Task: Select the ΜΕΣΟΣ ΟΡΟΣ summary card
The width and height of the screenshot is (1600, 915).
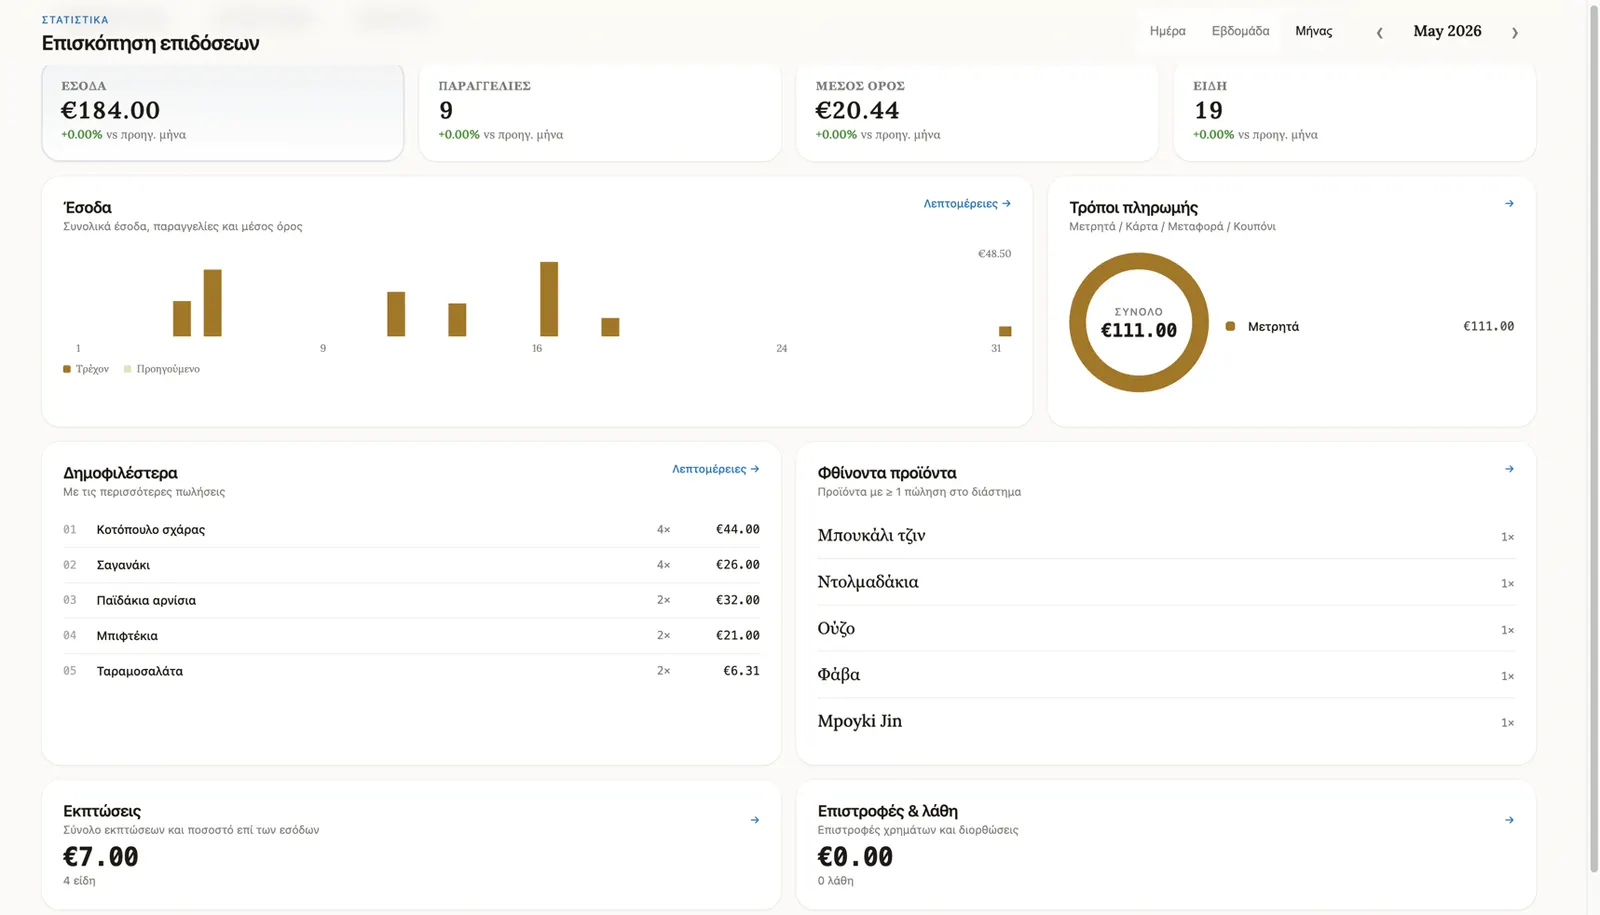Action: [x=977, y=111]
